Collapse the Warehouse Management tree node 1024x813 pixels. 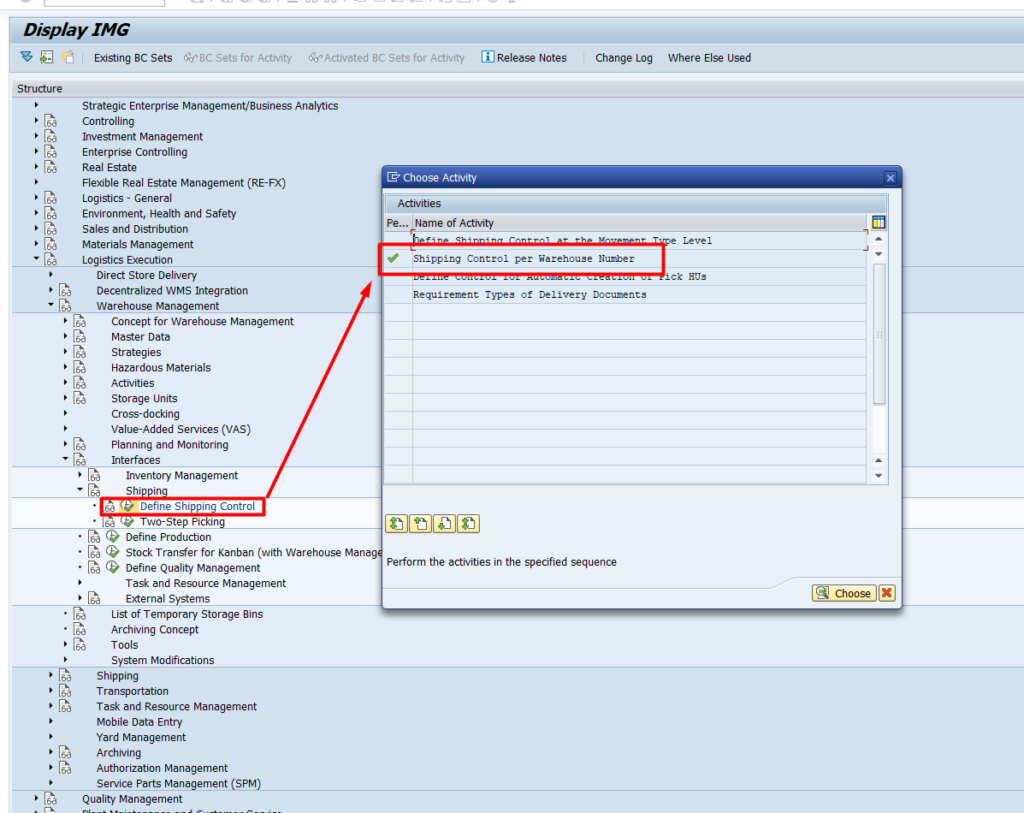pyautogui.click(x=51, y=306)
